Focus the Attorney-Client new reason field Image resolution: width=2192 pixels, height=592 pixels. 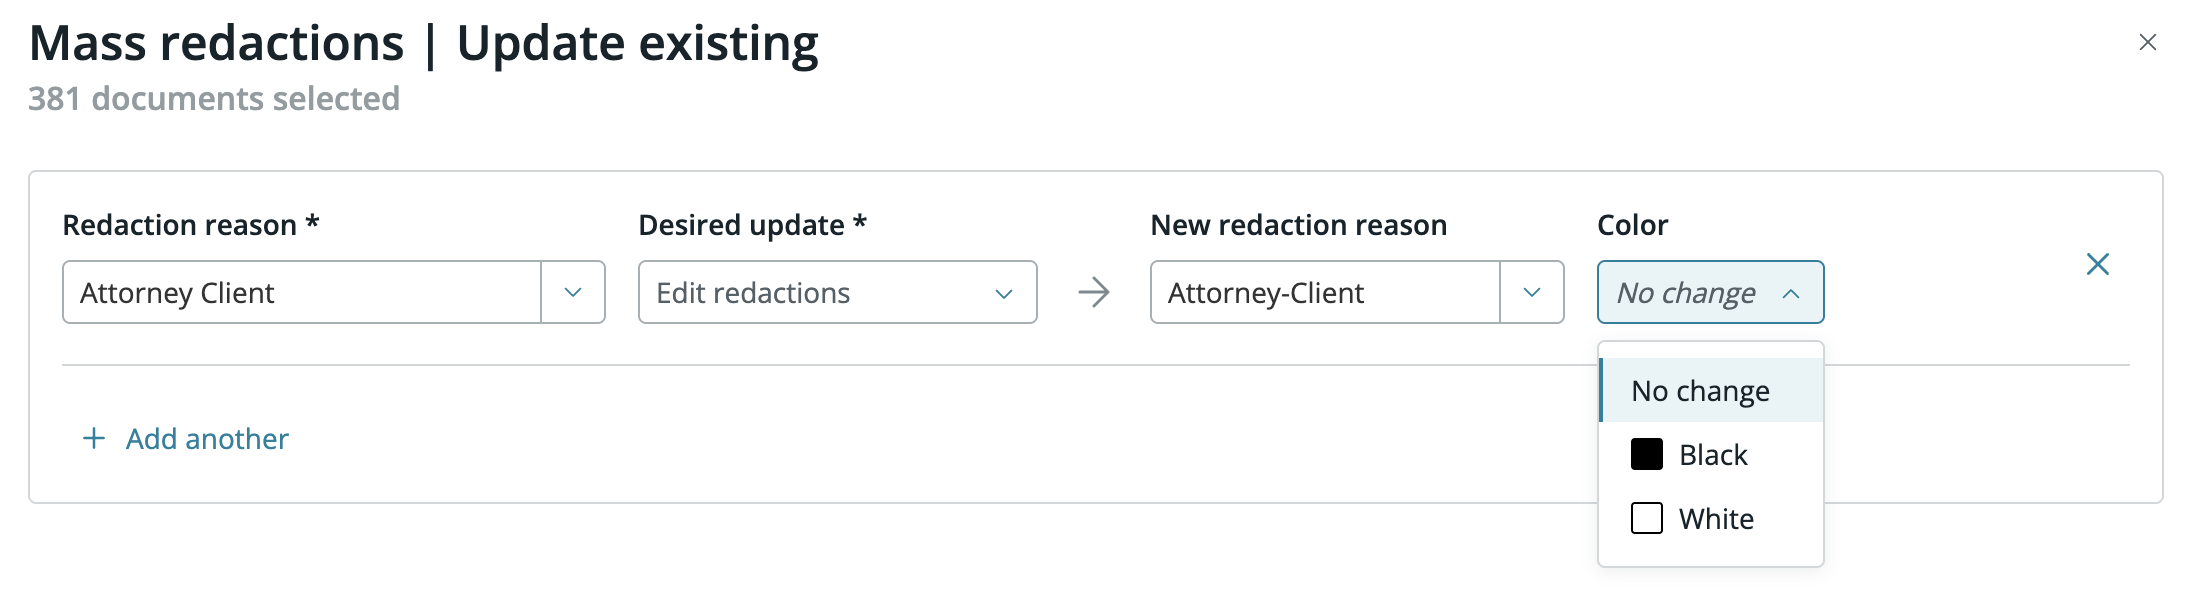pyautogui.click(x=1324, y=292)
